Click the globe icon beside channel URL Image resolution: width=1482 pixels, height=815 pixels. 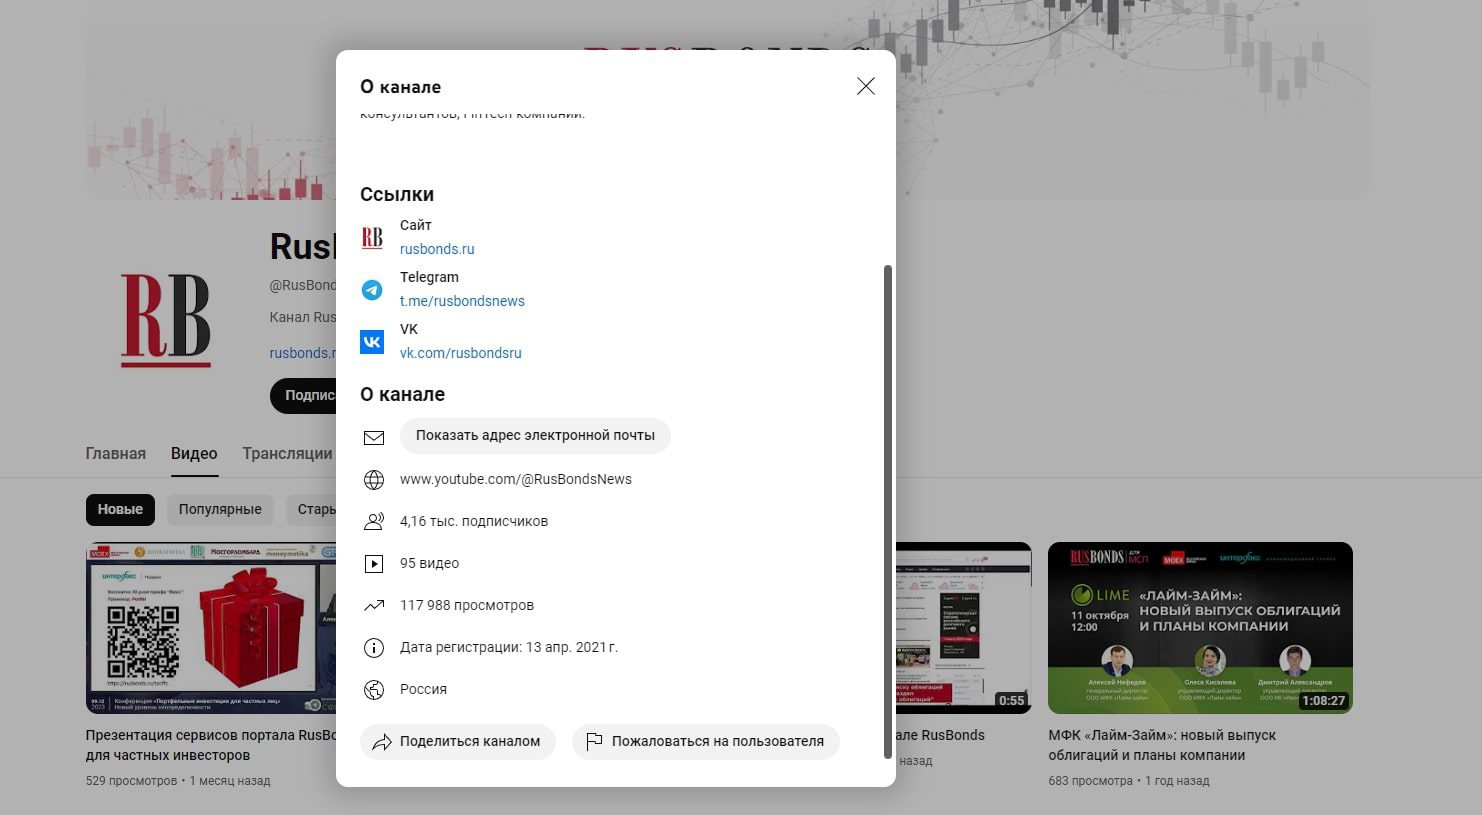pos(374,480)
